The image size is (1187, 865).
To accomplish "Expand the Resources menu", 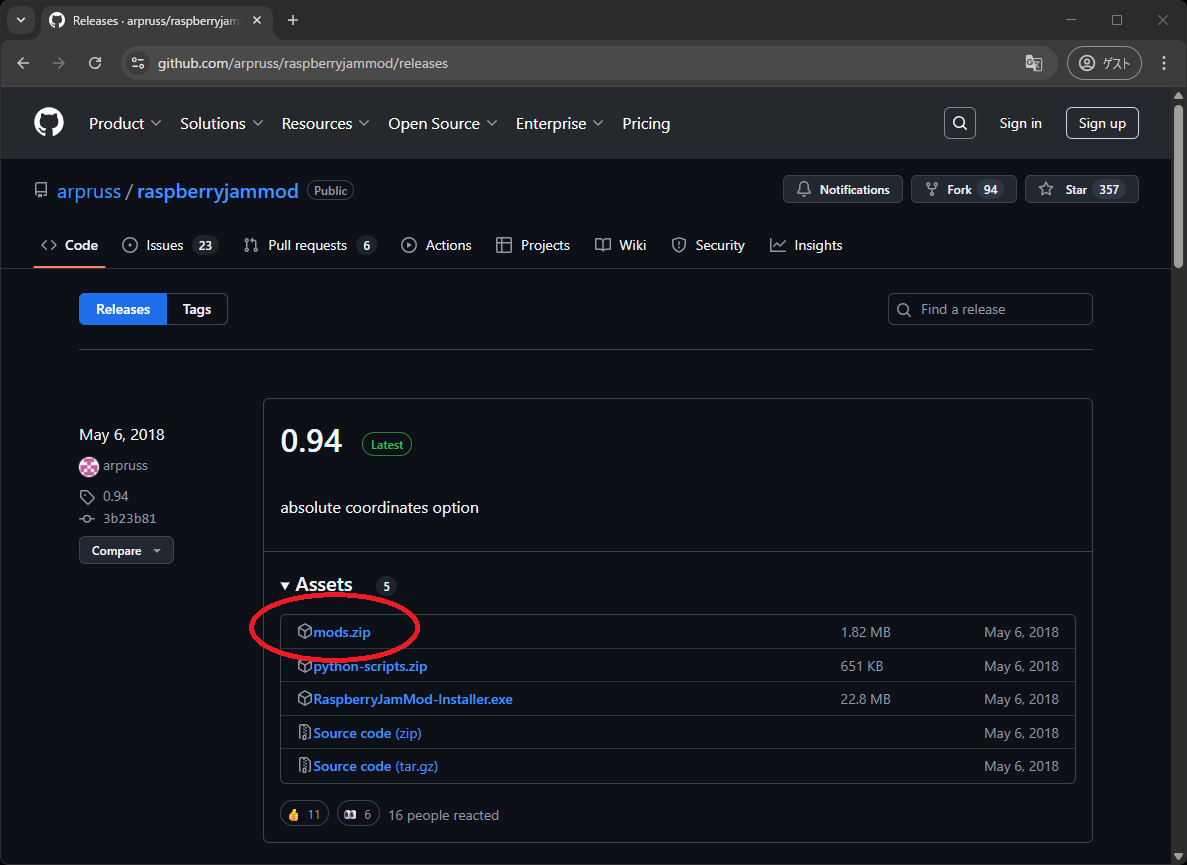I will [326, 123].
